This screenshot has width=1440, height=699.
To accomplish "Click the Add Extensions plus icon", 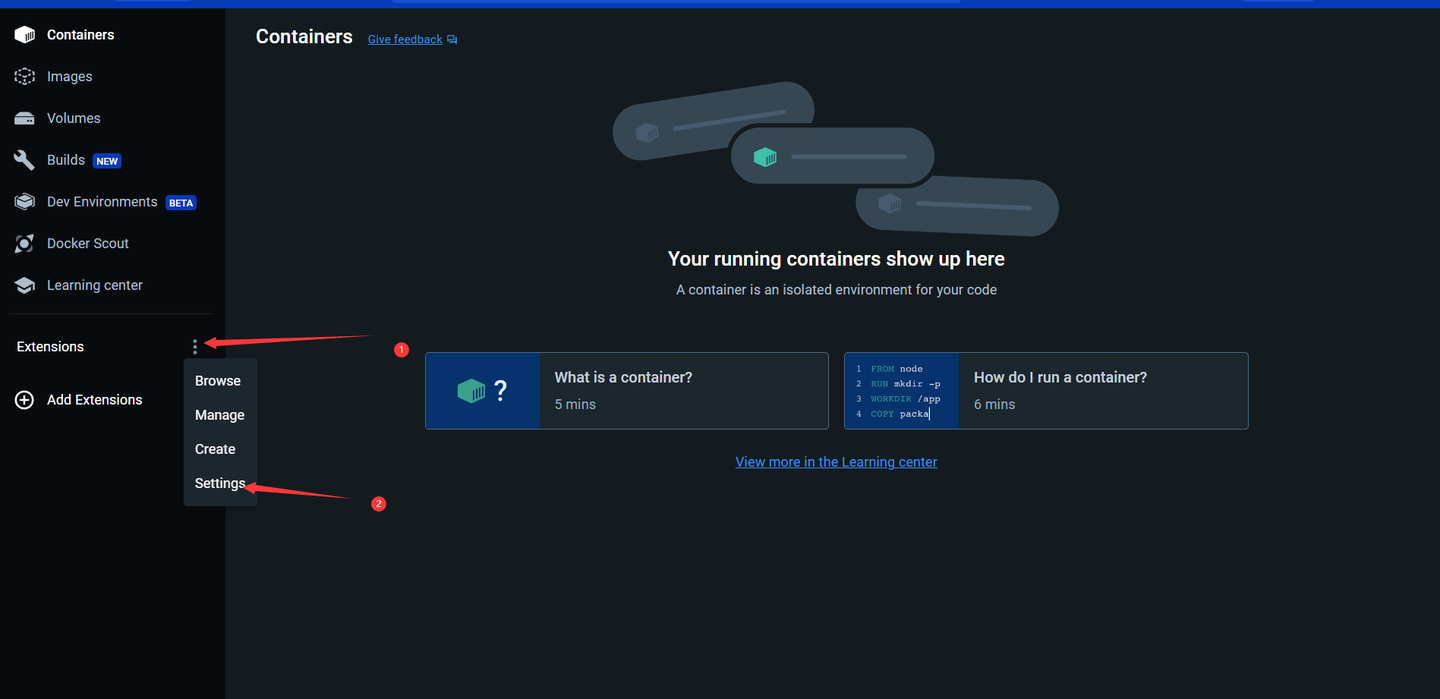I will [x=23, y=399].
